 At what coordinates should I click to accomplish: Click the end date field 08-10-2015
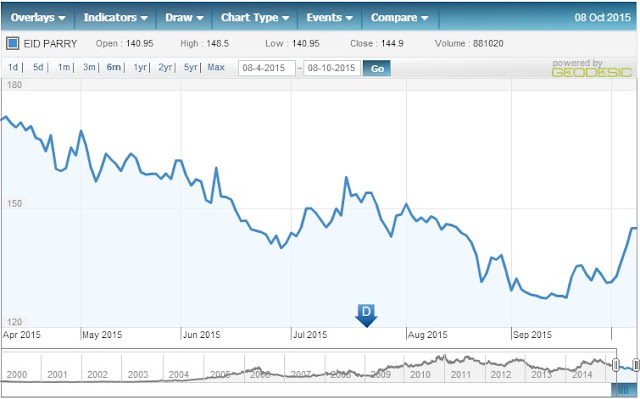[x=332, y=68]
